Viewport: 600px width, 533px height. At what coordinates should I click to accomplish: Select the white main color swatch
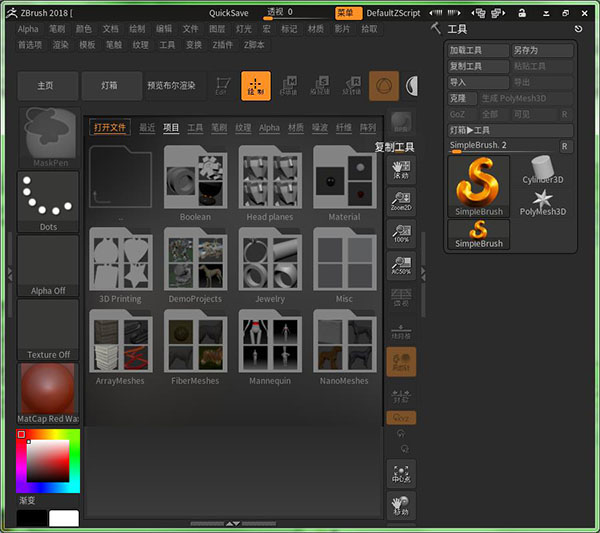[x=64, y=518]
